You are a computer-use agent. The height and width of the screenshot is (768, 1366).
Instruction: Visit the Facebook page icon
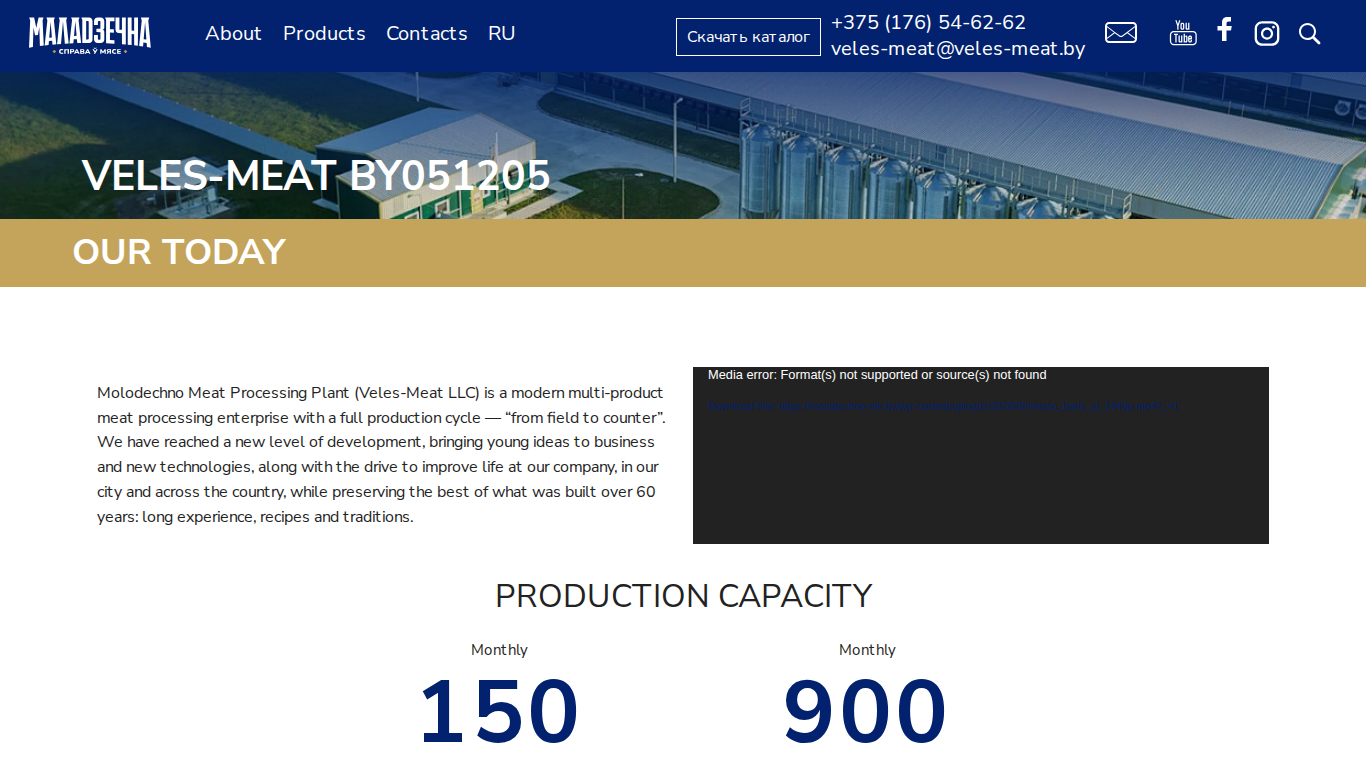click(1224, 30)
